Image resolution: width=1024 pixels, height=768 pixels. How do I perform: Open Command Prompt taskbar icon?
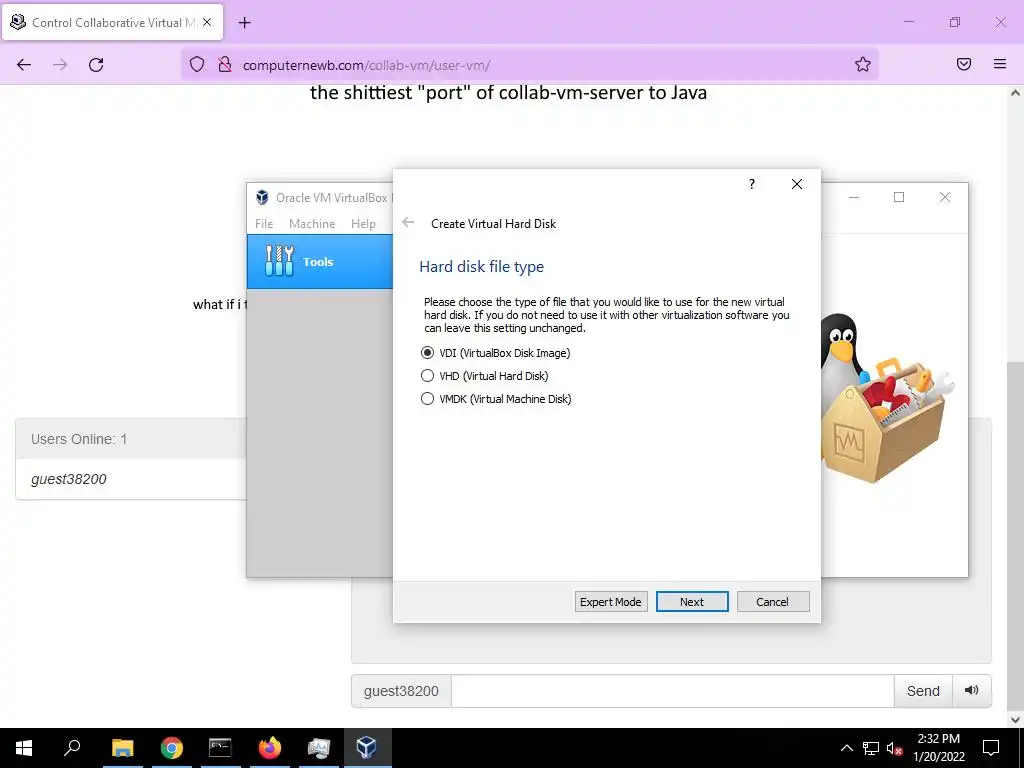(220, 748)
